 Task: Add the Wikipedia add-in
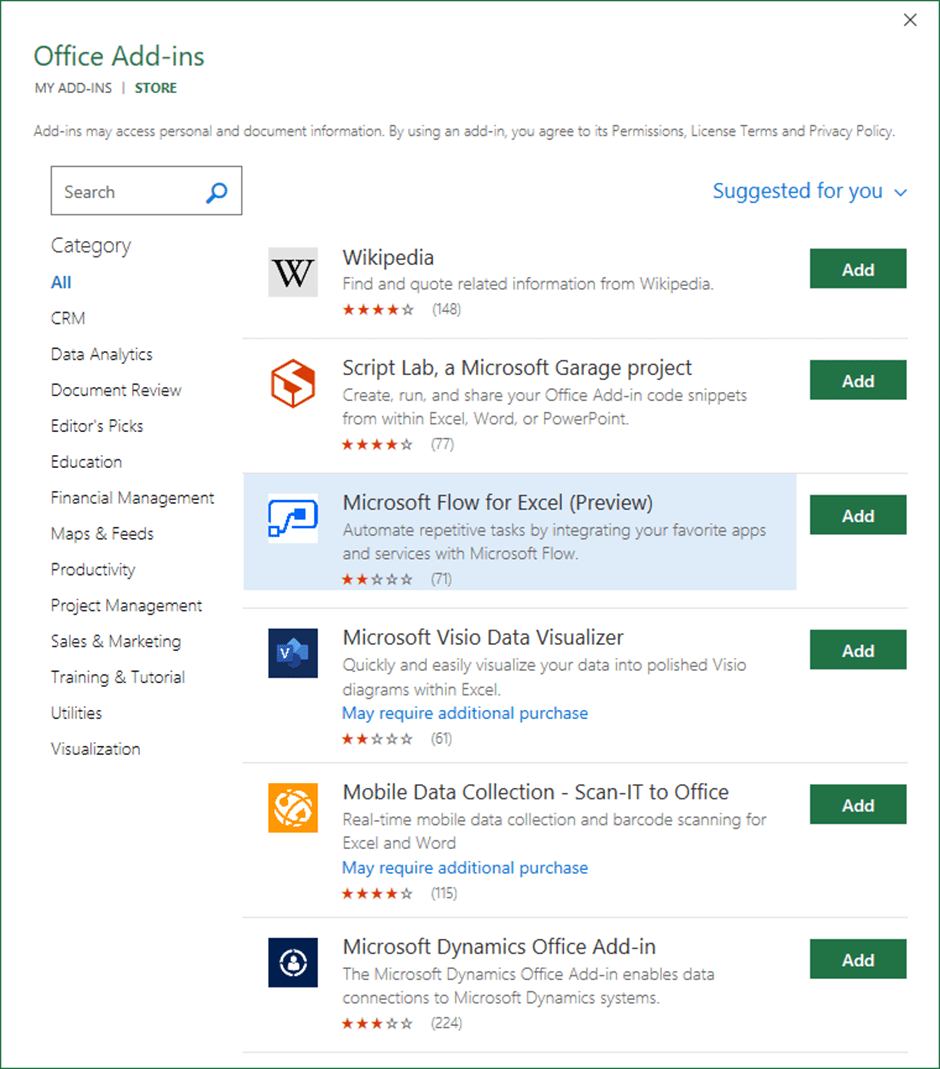coord(857,268)
